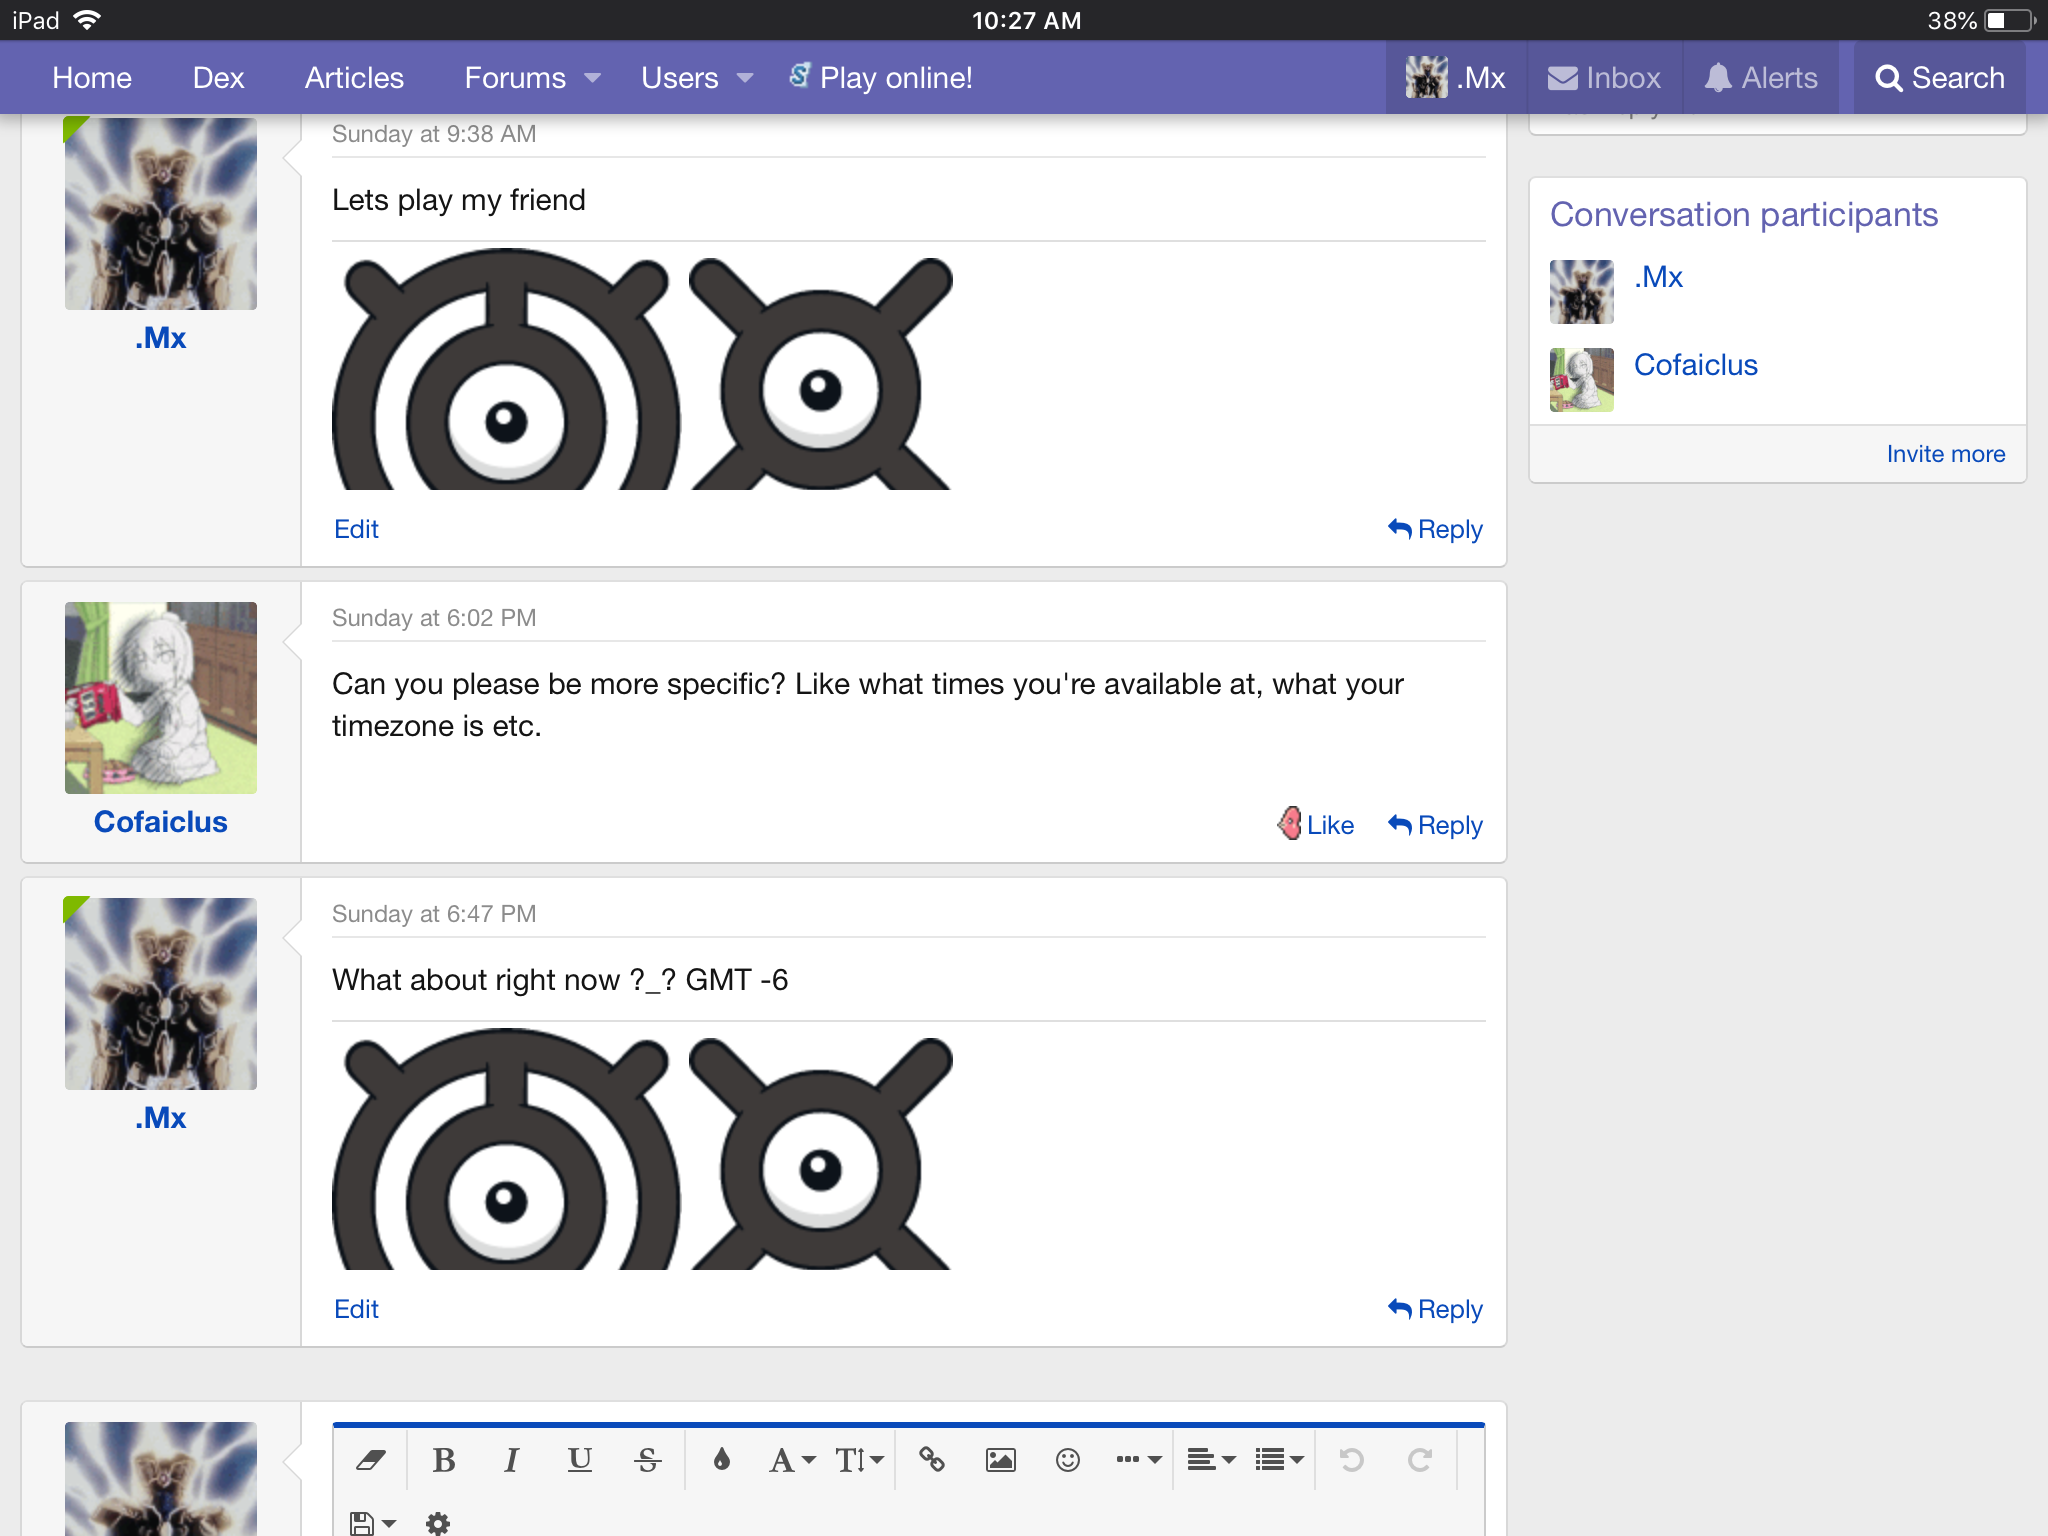
Task: Click Invite more participants link
Action: coord(1945,454)
